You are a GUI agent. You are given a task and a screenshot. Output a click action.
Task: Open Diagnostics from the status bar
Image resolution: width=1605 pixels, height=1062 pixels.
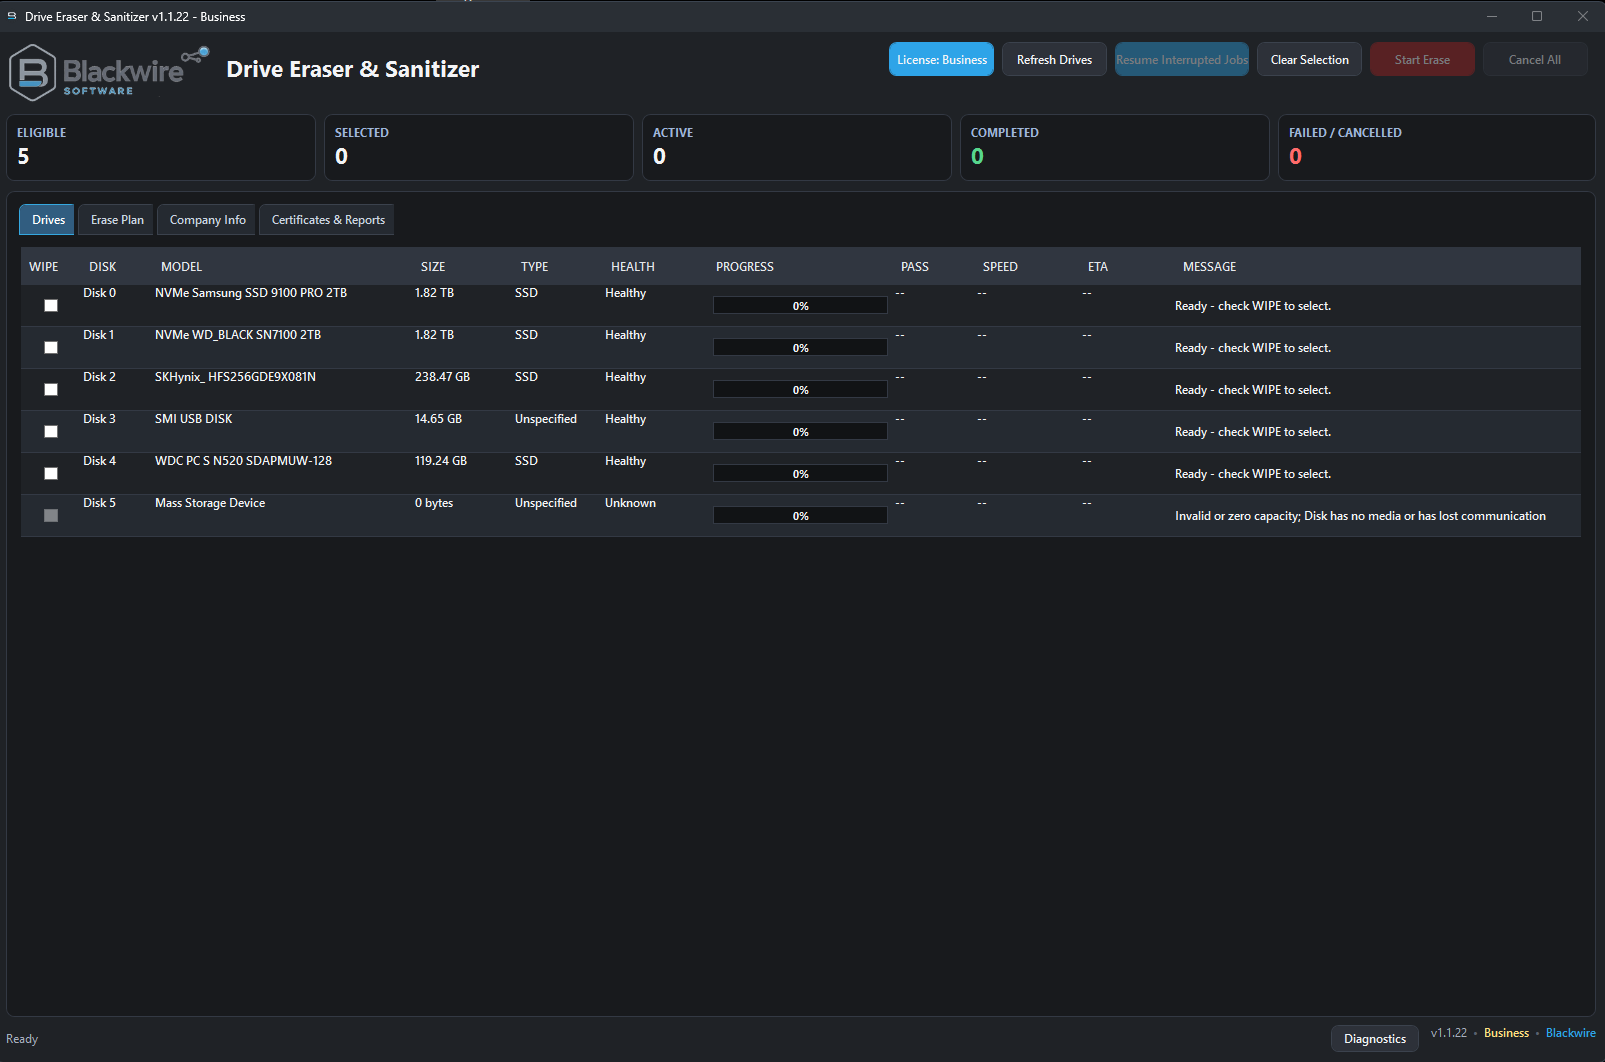pos(1375,1039)
